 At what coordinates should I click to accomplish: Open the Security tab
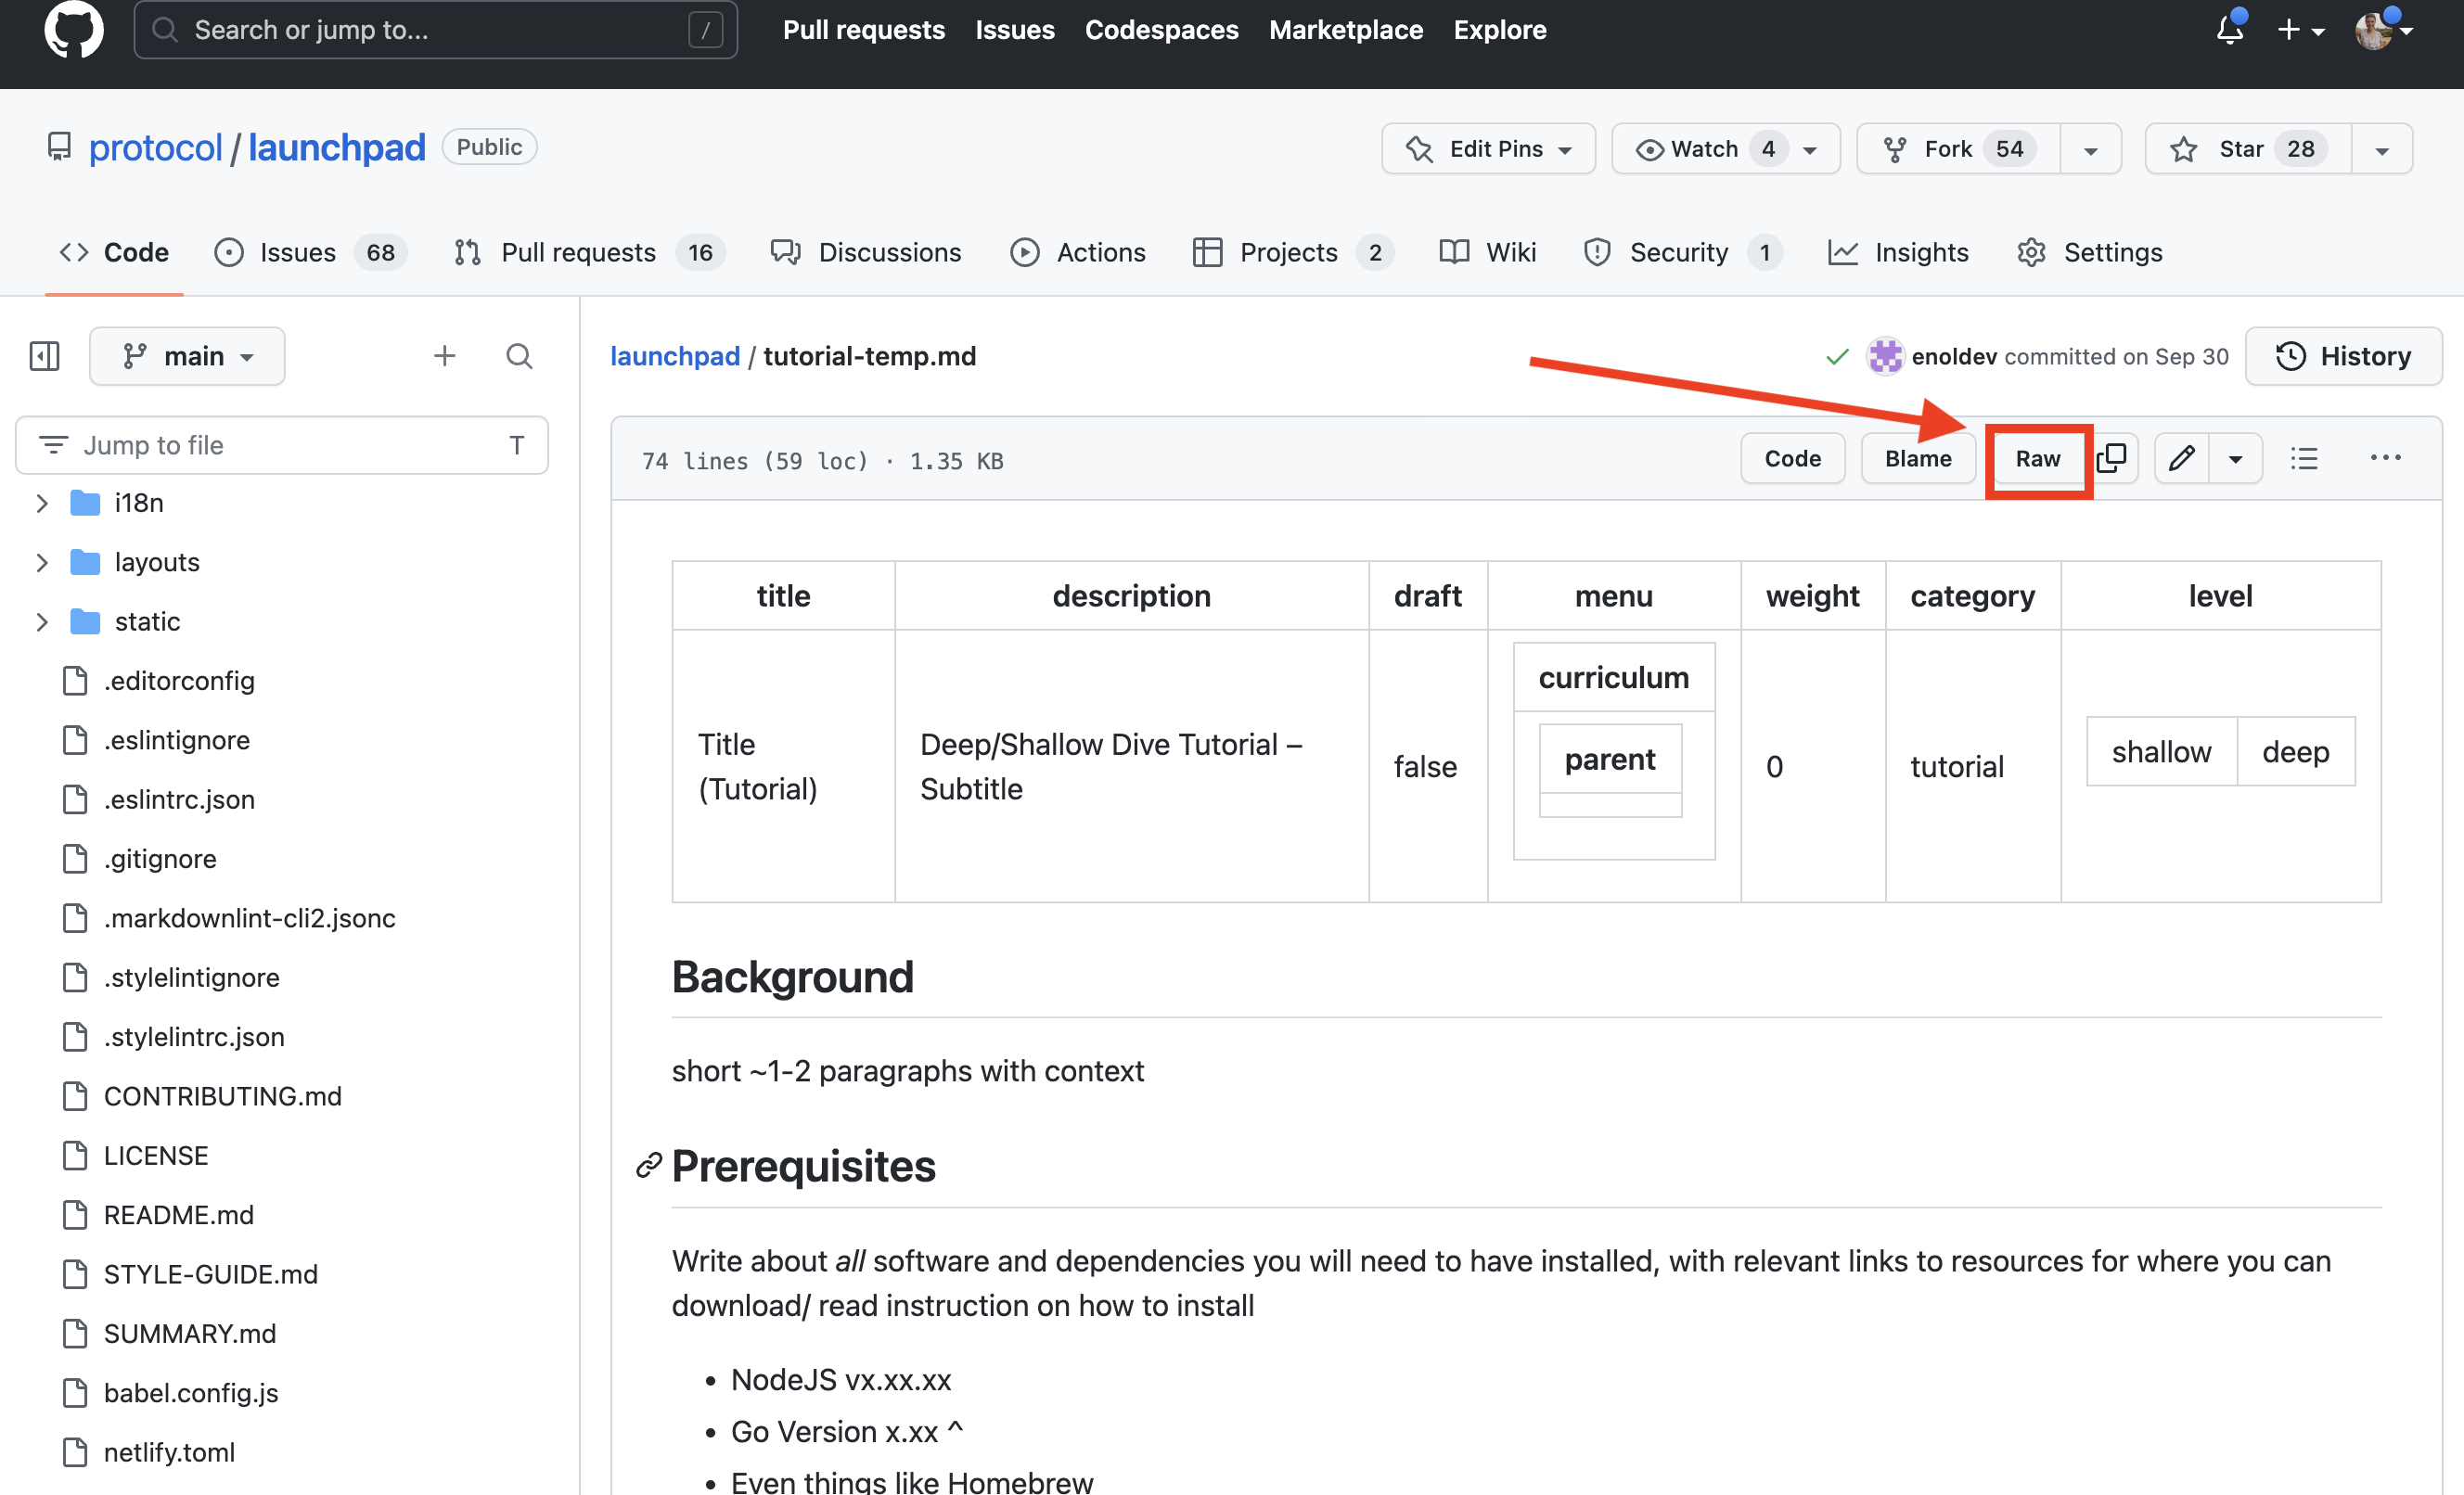[1683, 252]
